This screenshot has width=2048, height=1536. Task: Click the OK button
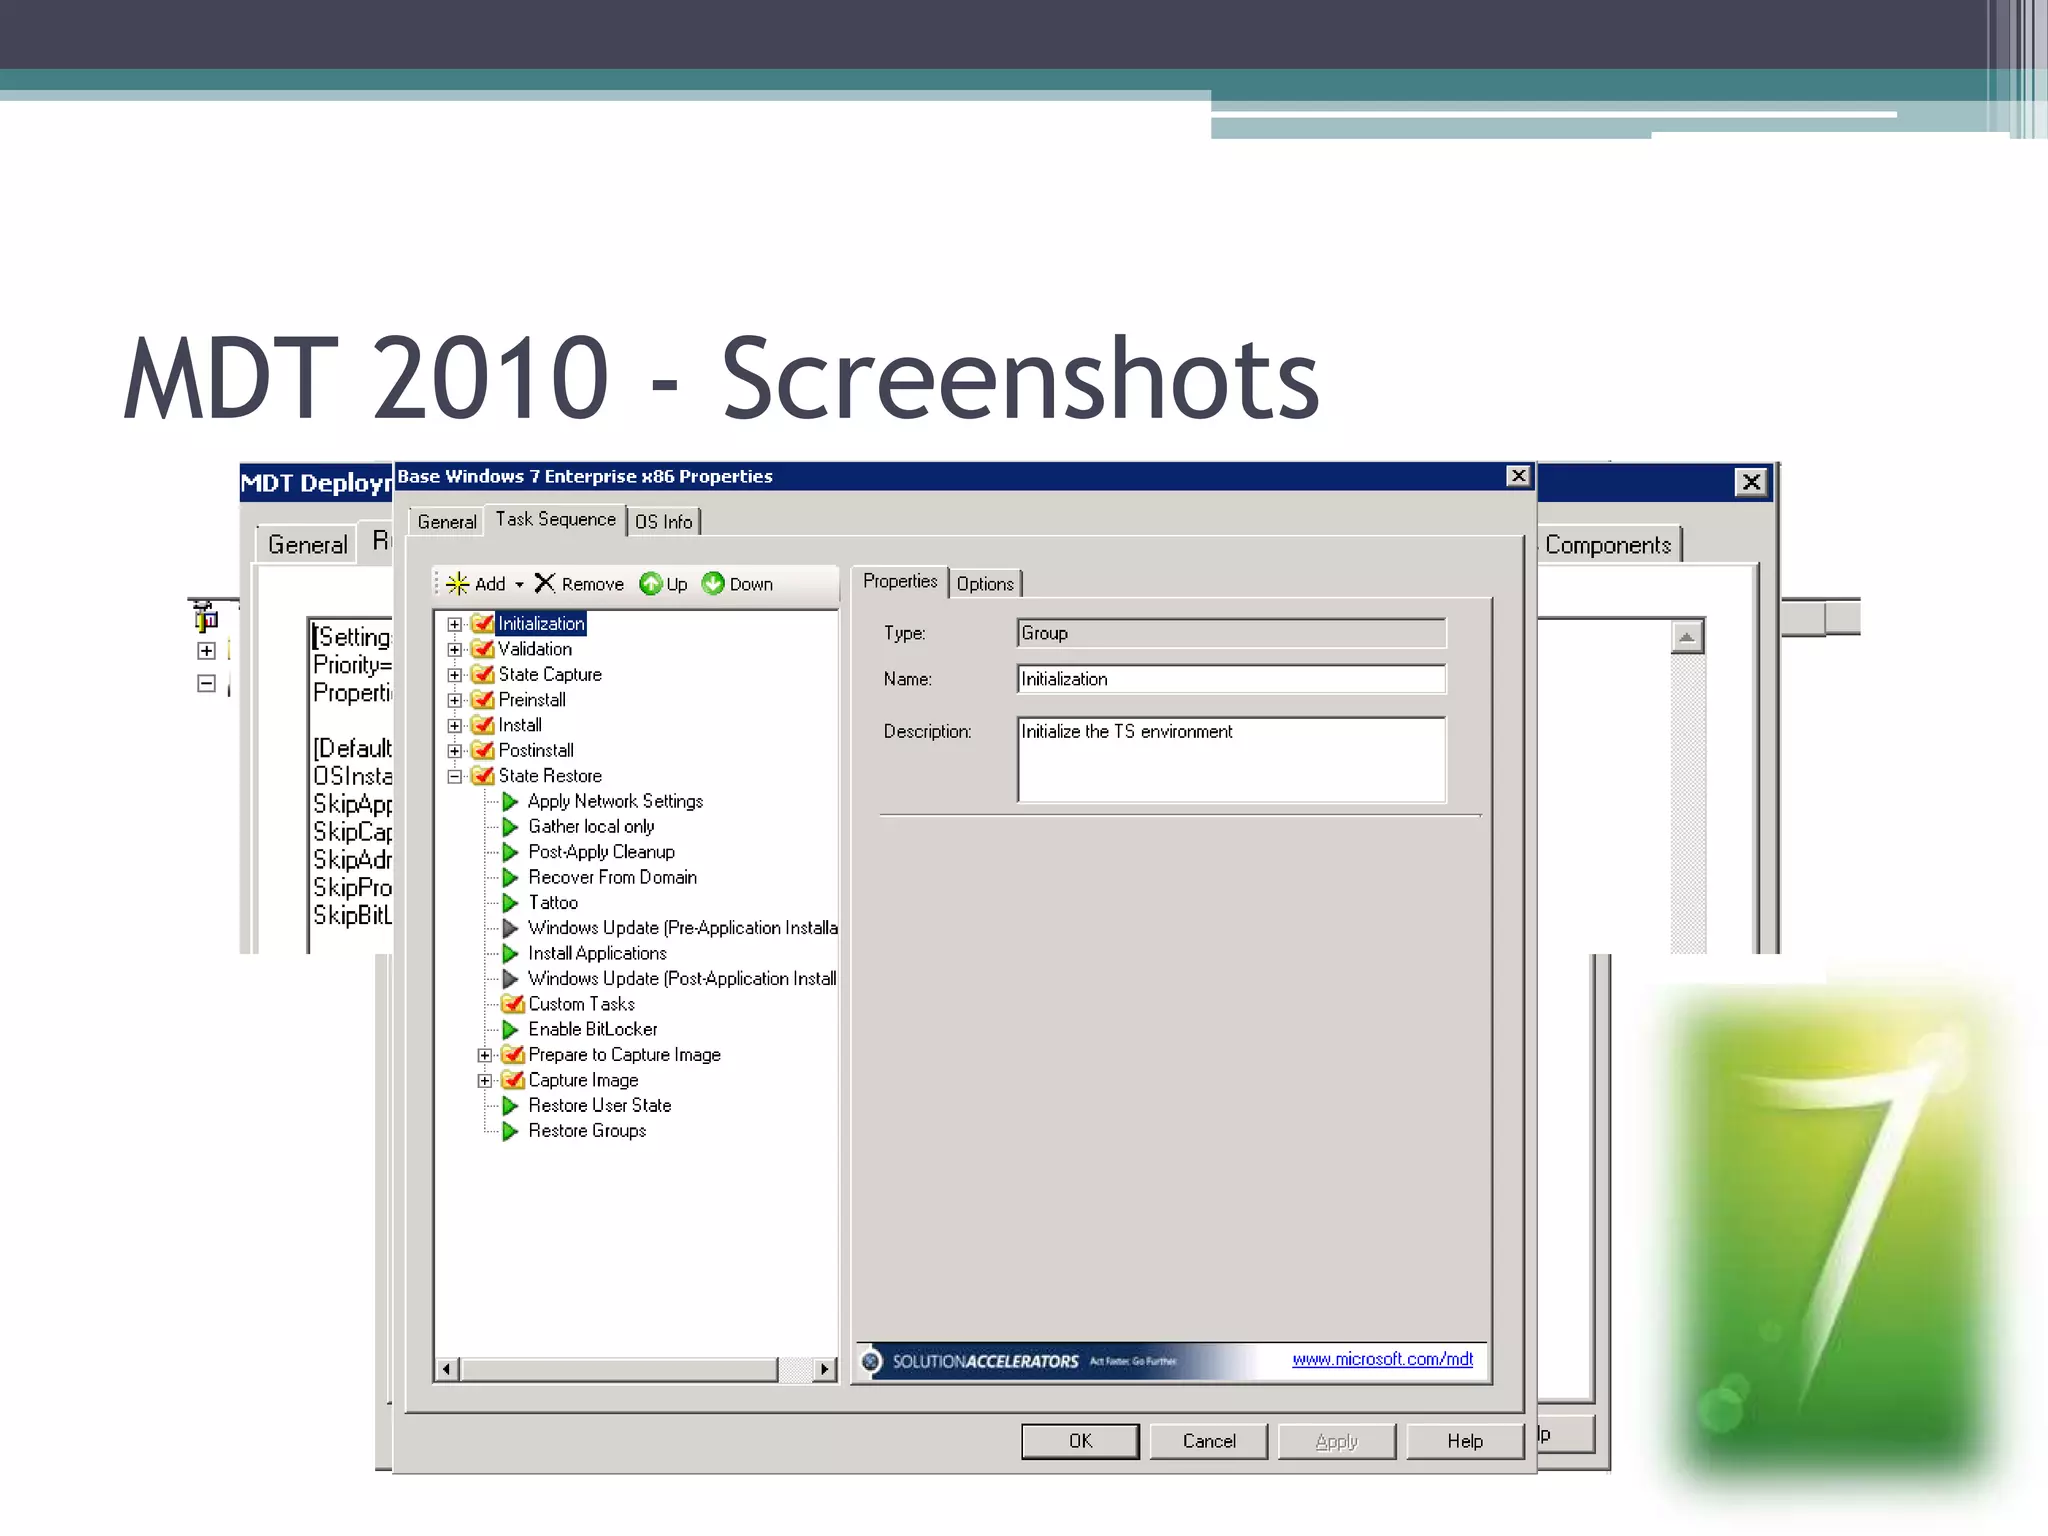[1080, 1441]
